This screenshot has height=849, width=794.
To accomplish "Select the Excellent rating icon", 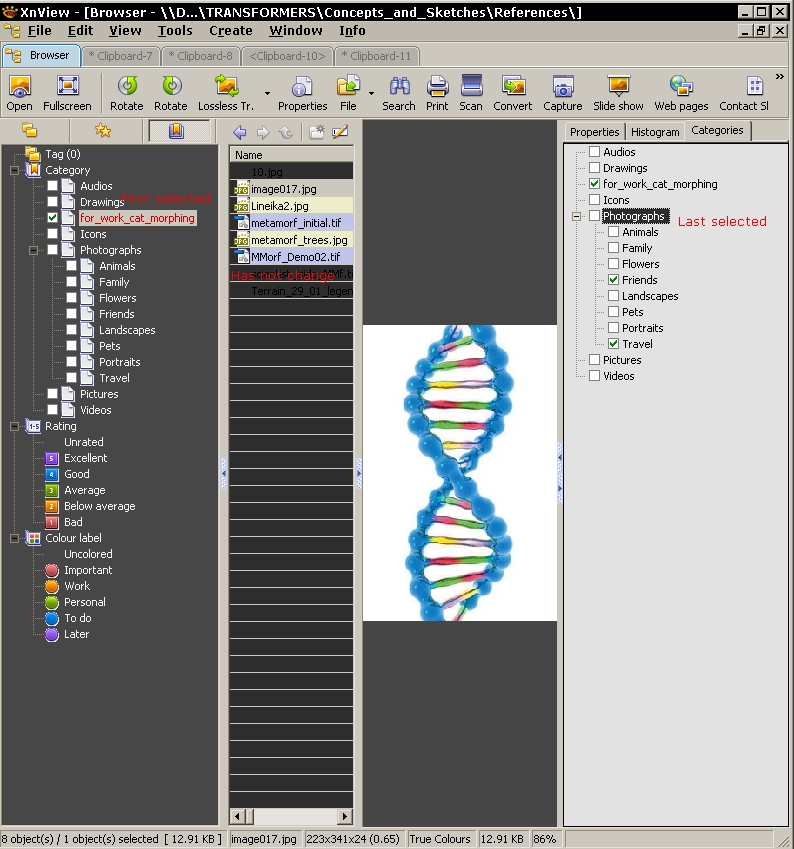I will pos(51,459).
